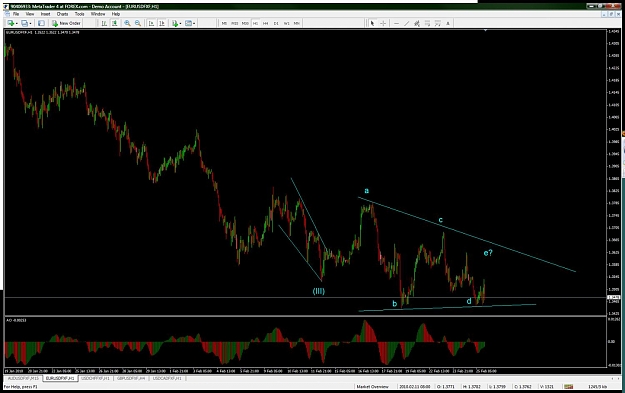The width and height of the screenshot is (625, 393).
Task: Select the Fibonacci Retracement tool
Action: pyautogui.click(x=427, y=23)
